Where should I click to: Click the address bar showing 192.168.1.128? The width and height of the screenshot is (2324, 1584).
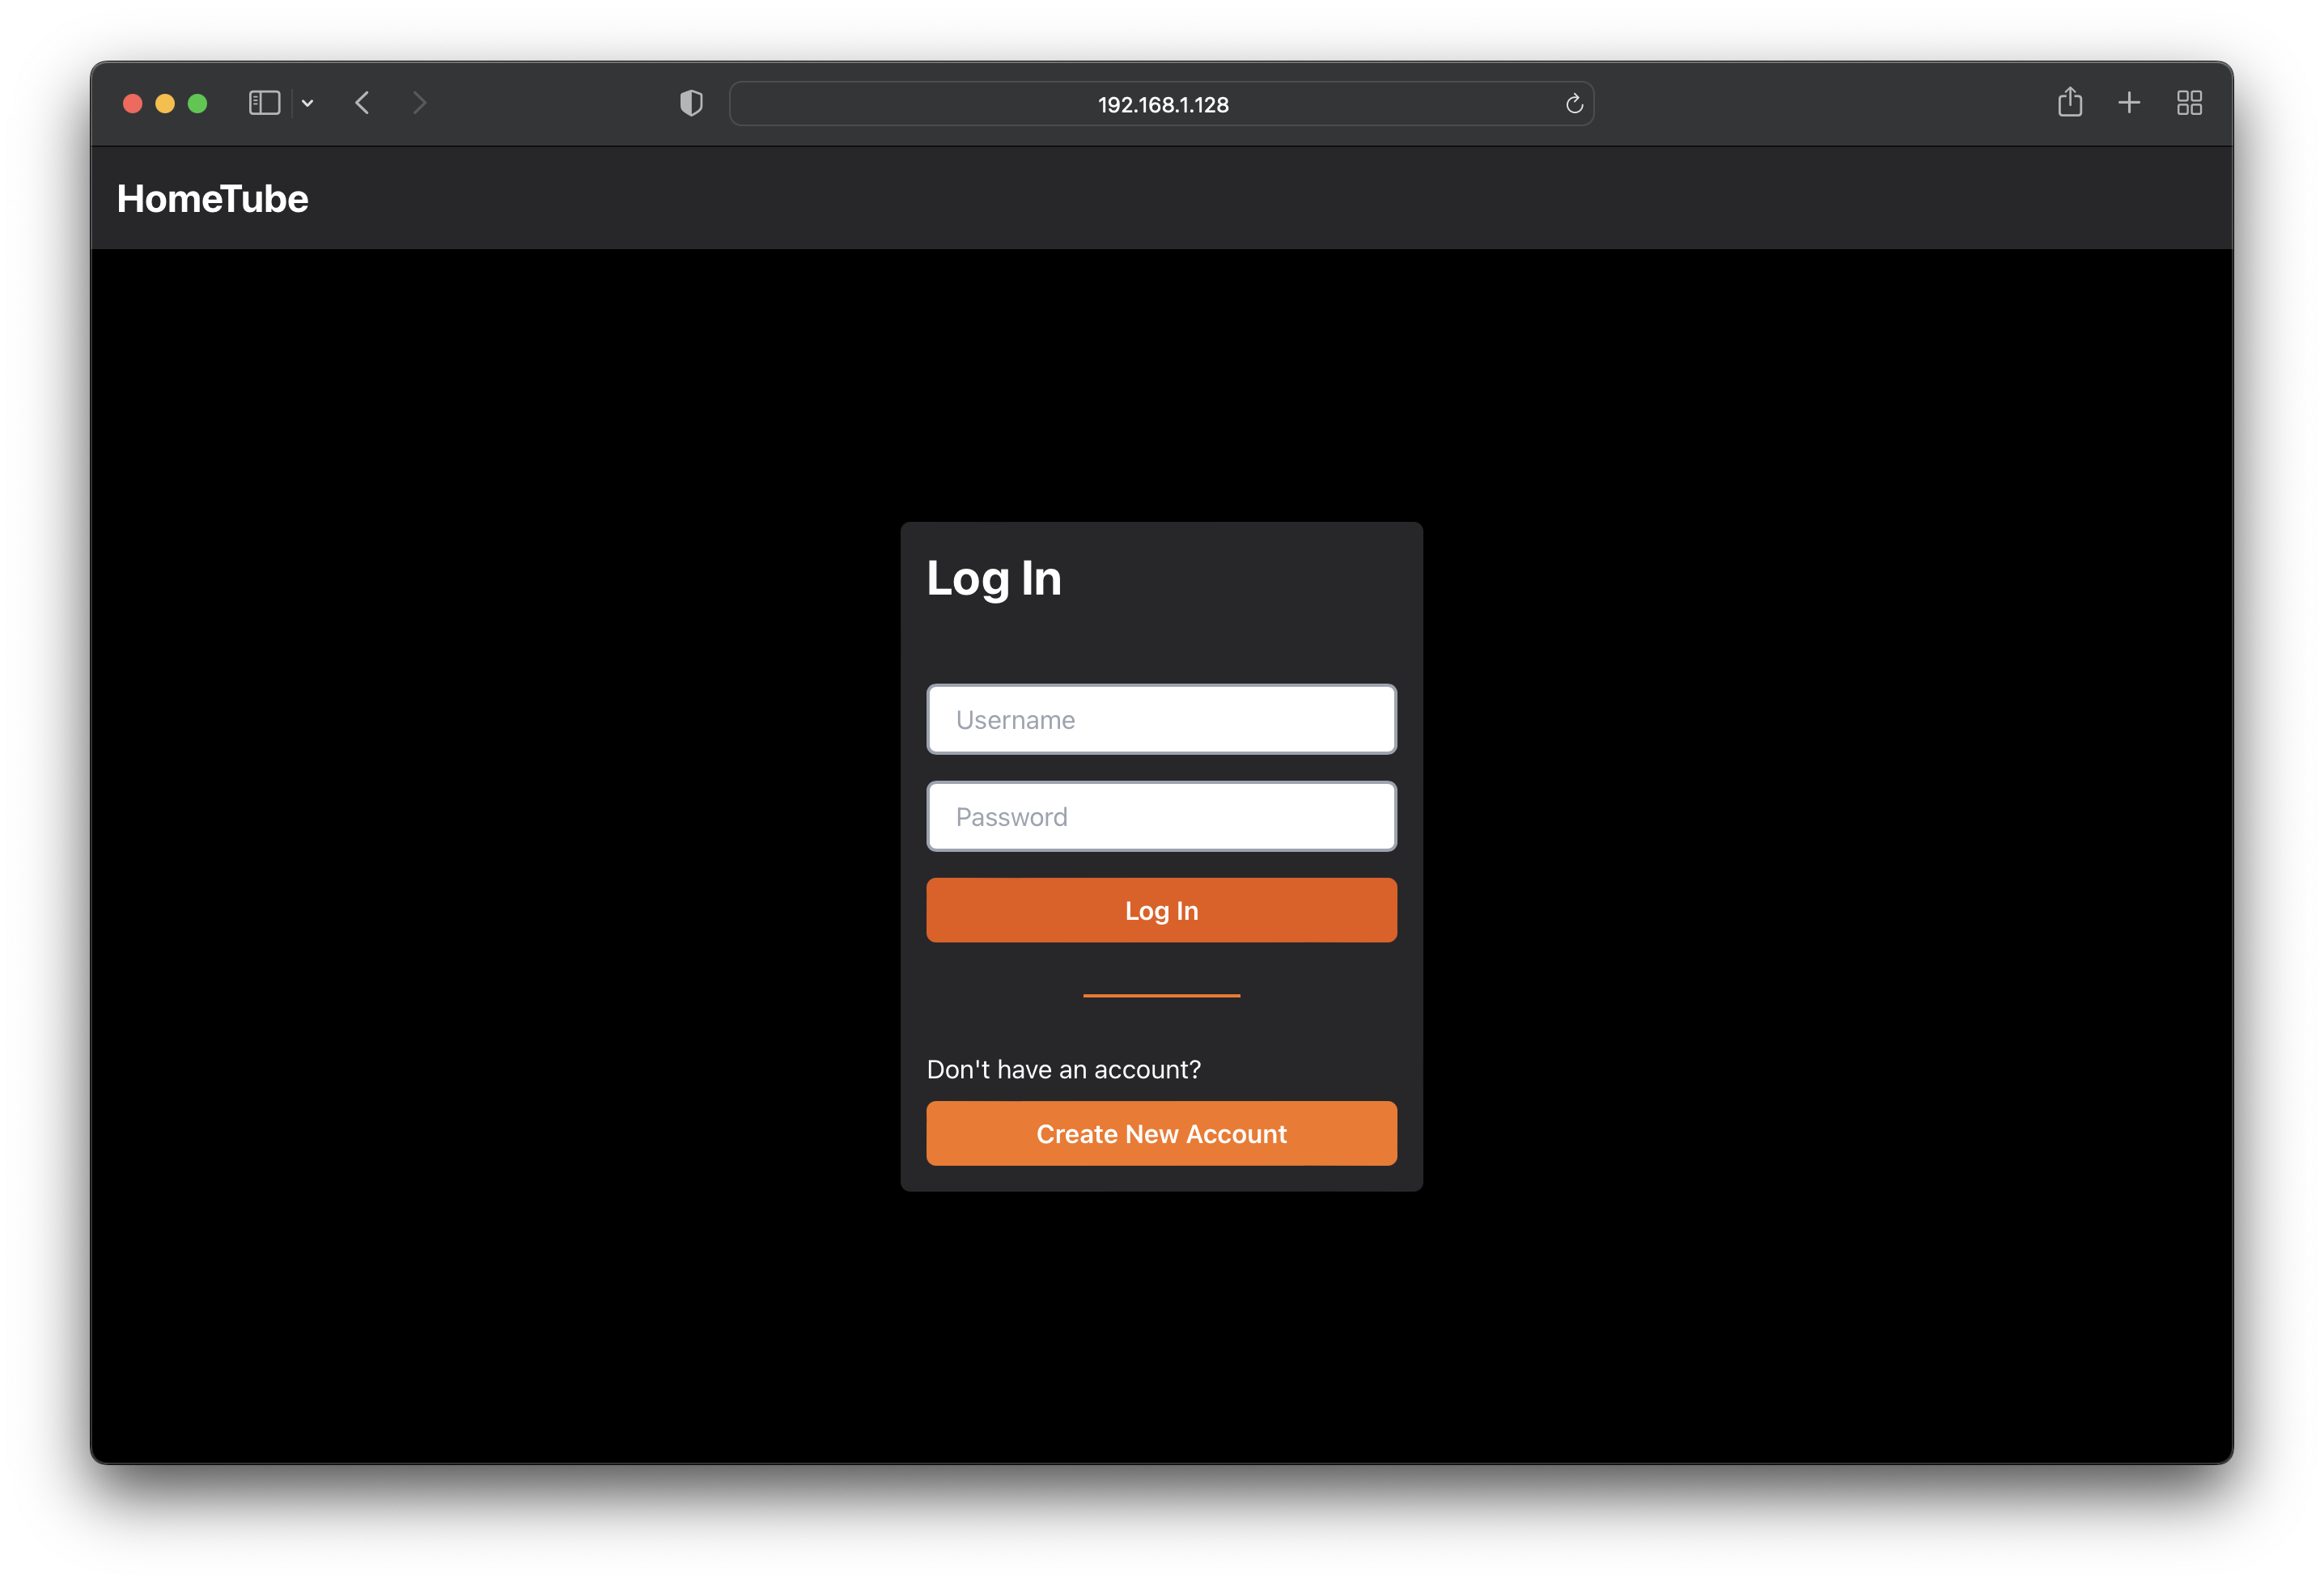click(1161, 104)
